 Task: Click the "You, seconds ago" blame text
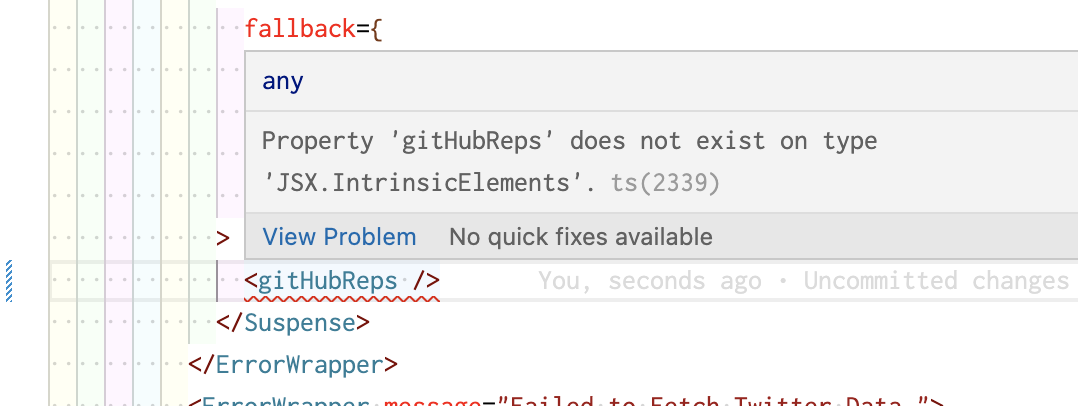pyautogui.click(x=649, y=281)
